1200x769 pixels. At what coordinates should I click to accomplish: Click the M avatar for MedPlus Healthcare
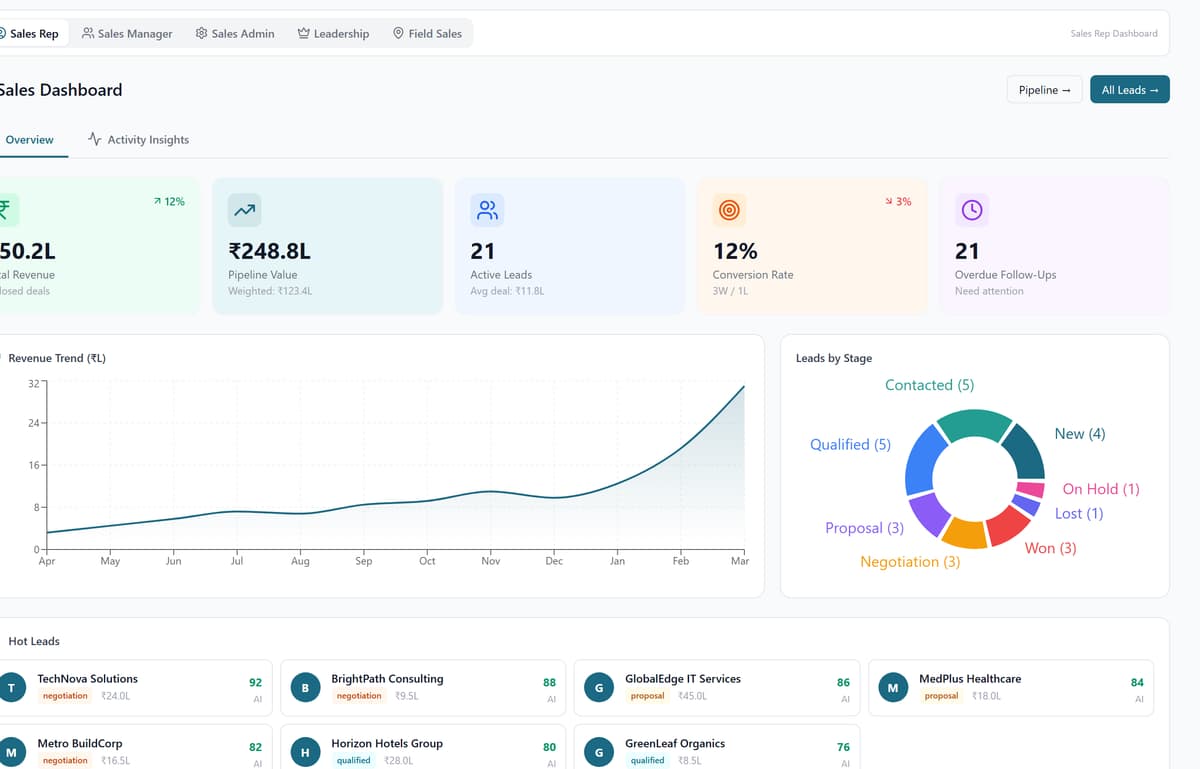pyautogui.click(x=893, y=688)
